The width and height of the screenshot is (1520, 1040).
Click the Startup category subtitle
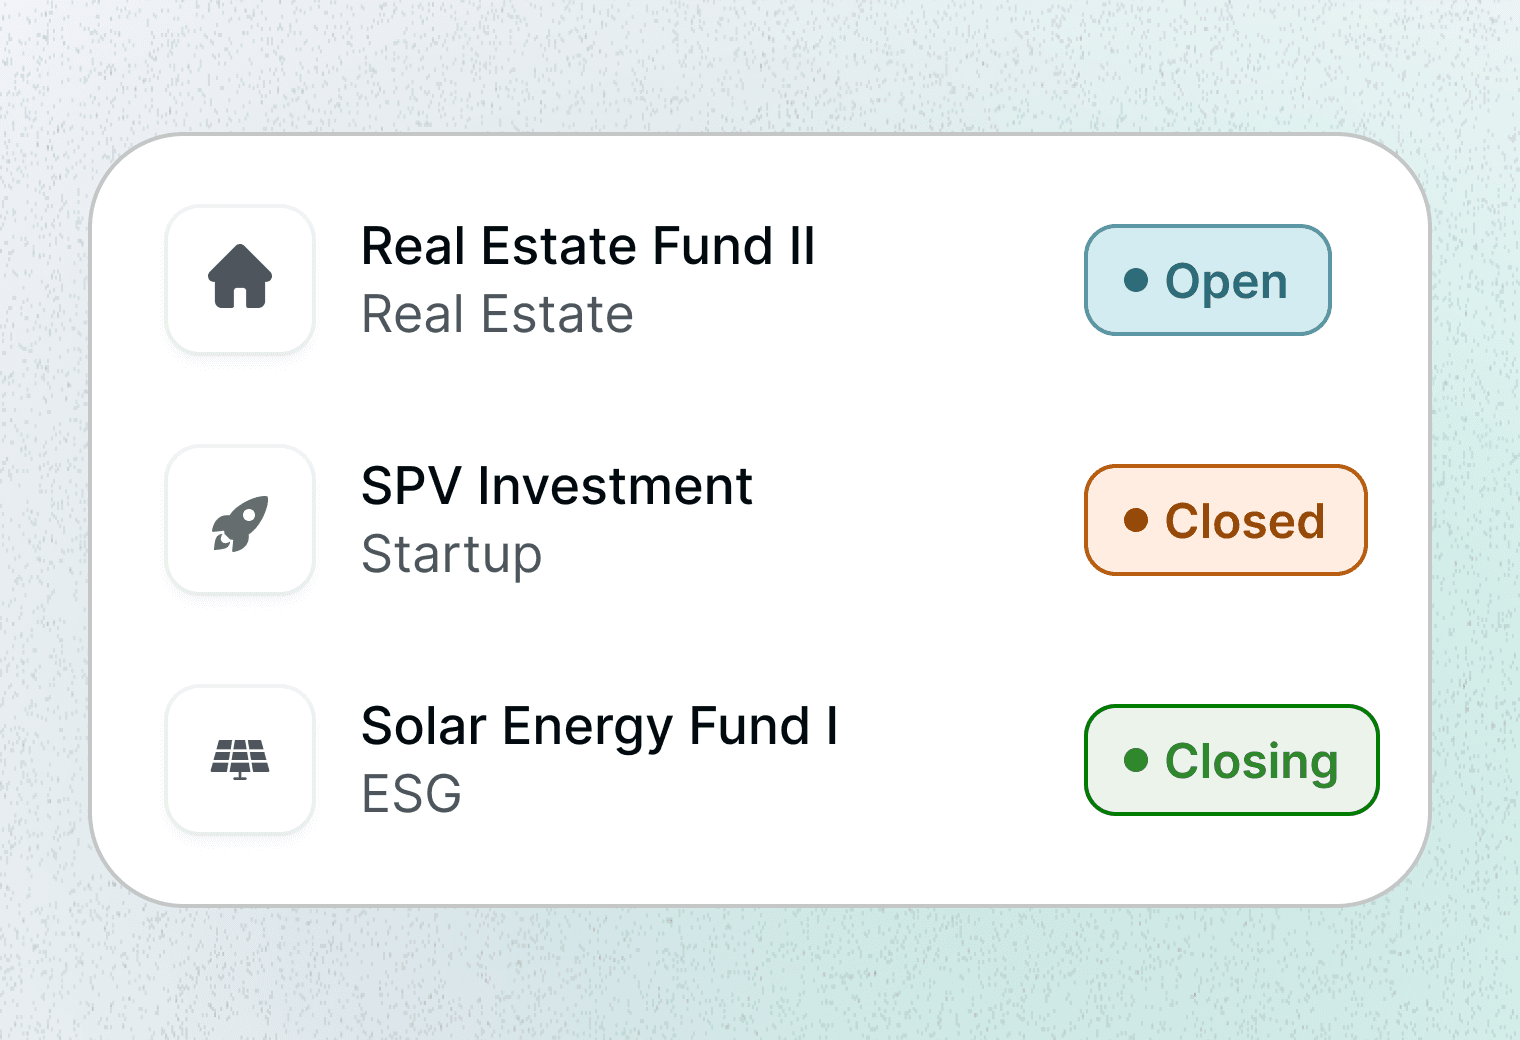pyautogui.click(x=451, y=556)
